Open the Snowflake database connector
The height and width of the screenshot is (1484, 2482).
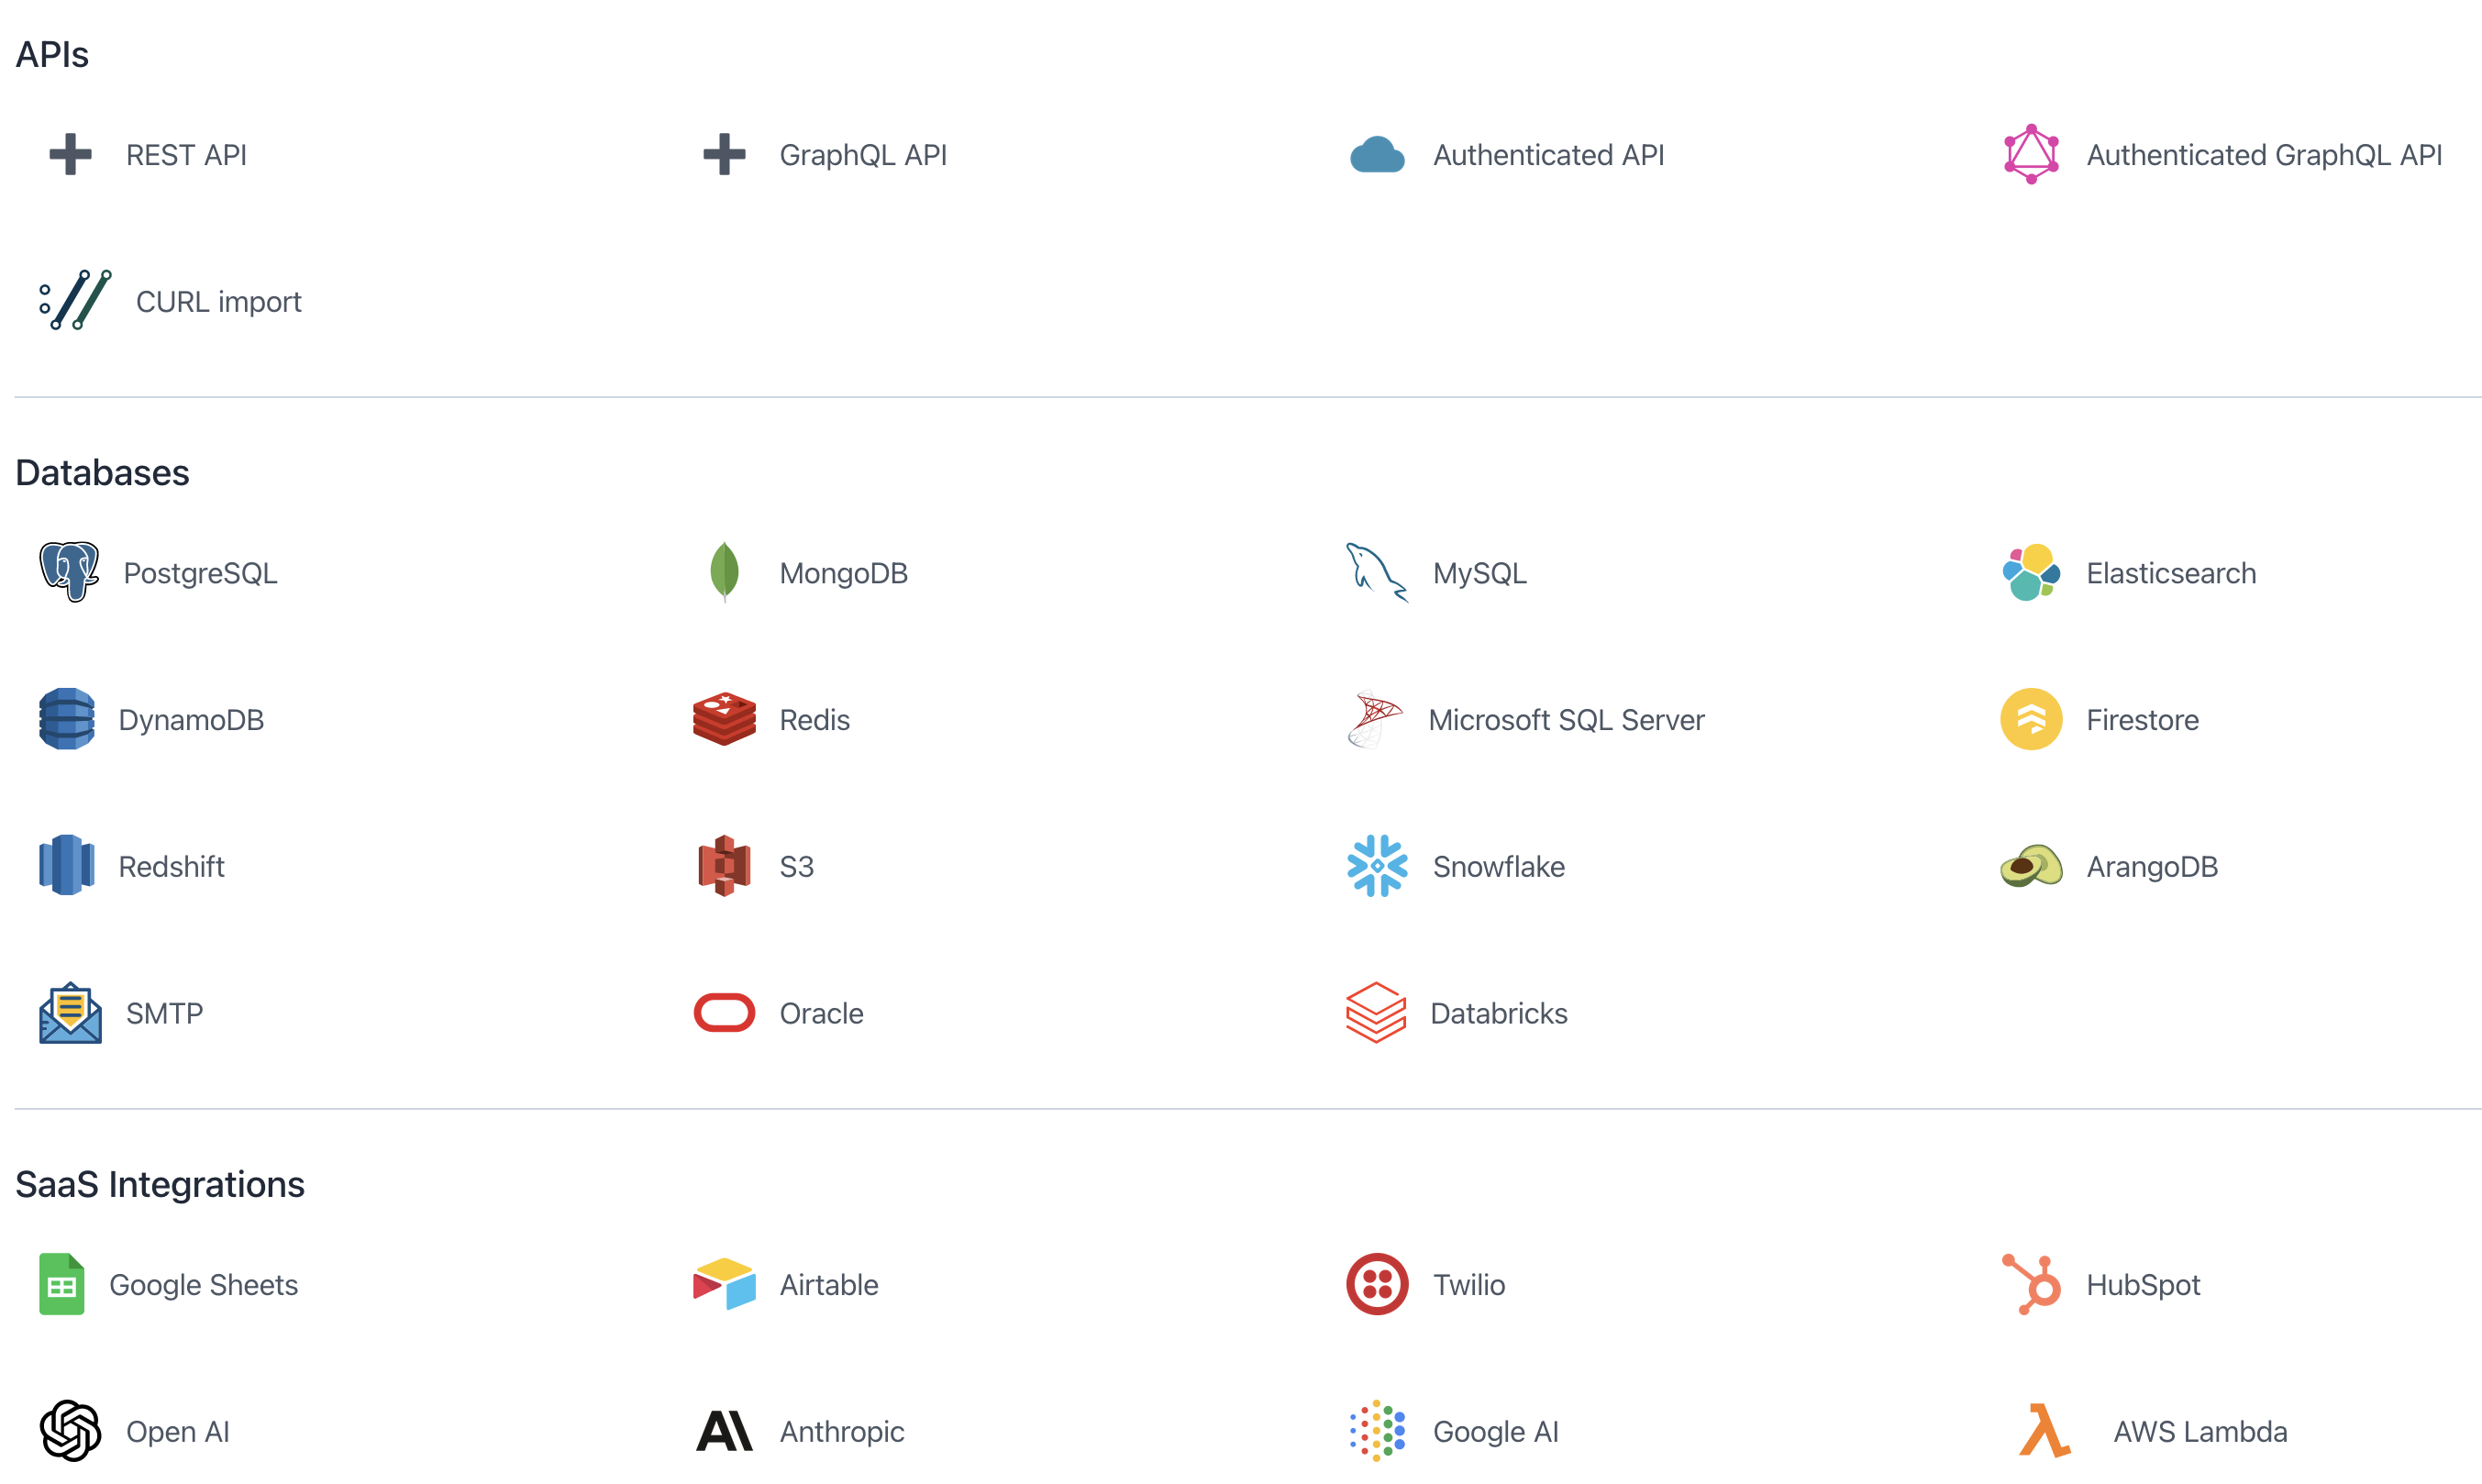tap(1500, 866)
